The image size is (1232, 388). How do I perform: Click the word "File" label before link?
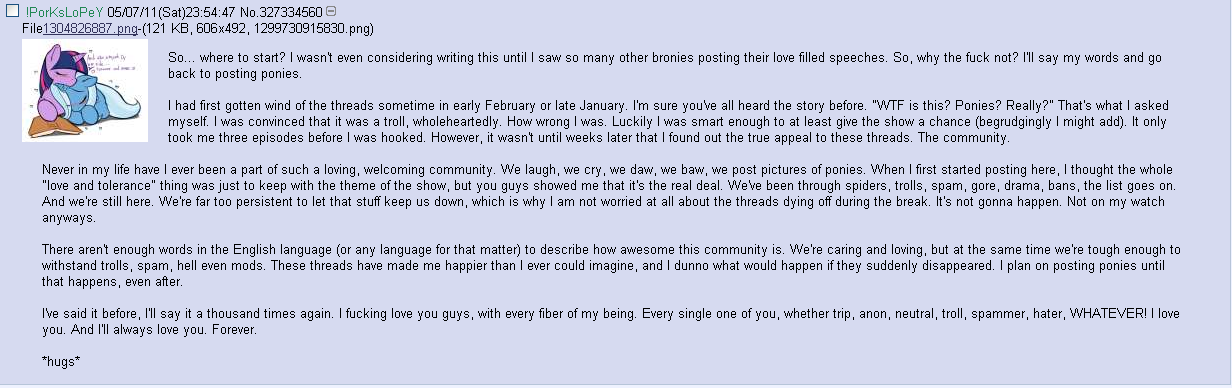click(x=32, y=29)
